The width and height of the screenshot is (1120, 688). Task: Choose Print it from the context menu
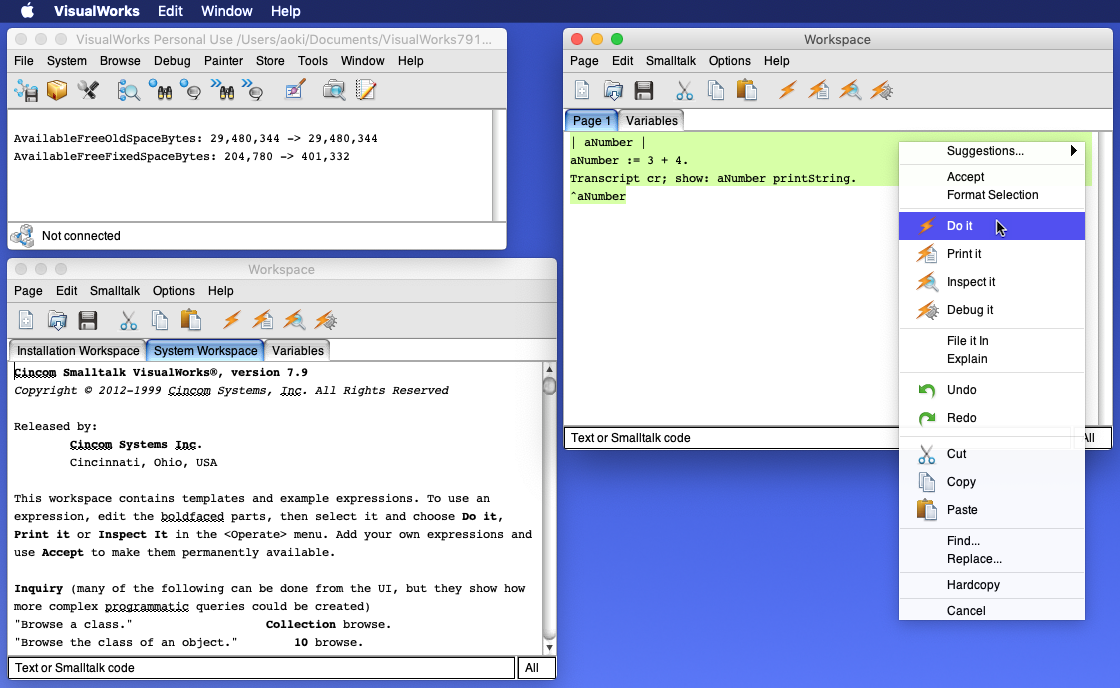point(991,254)
